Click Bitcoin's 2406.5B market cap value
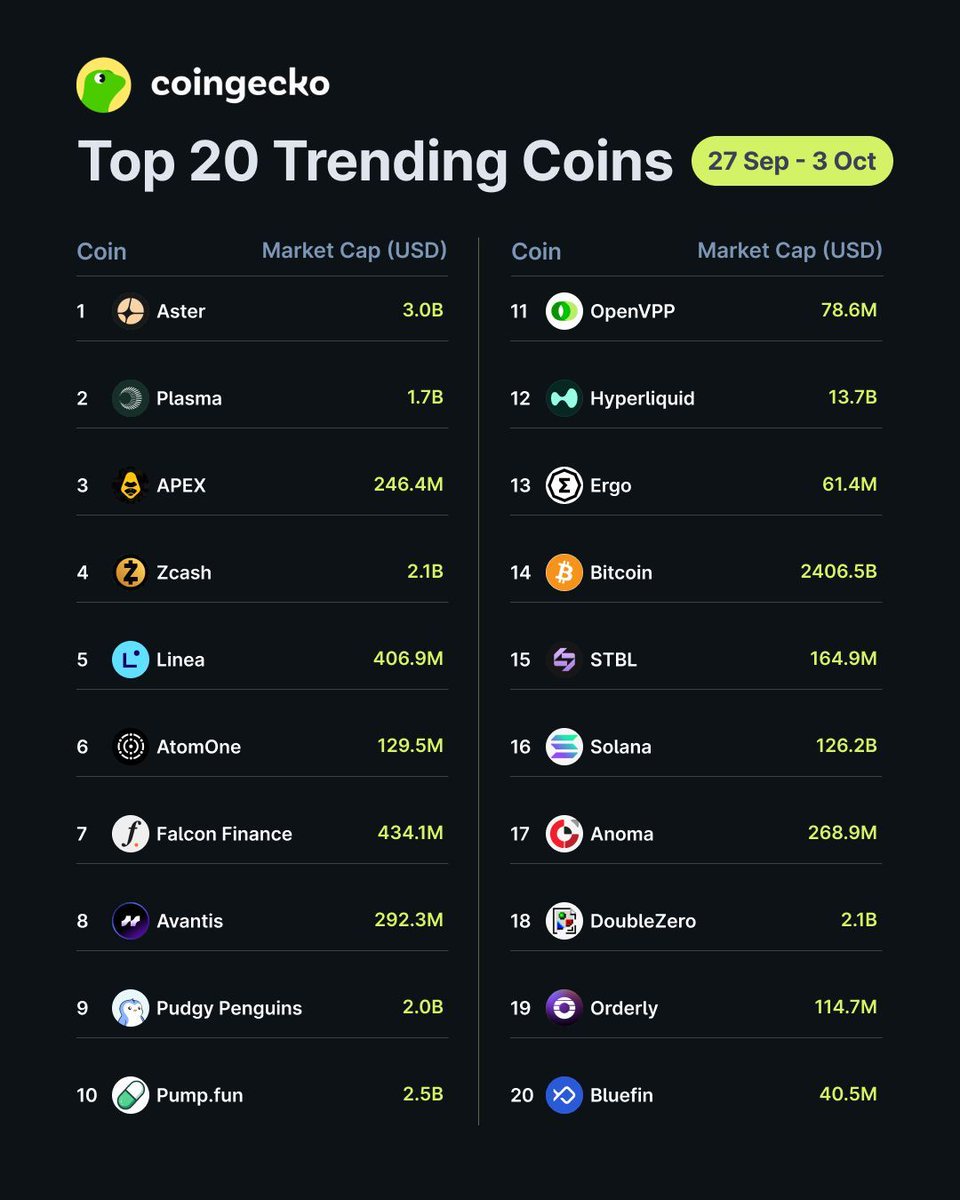 tap(838, 572)
